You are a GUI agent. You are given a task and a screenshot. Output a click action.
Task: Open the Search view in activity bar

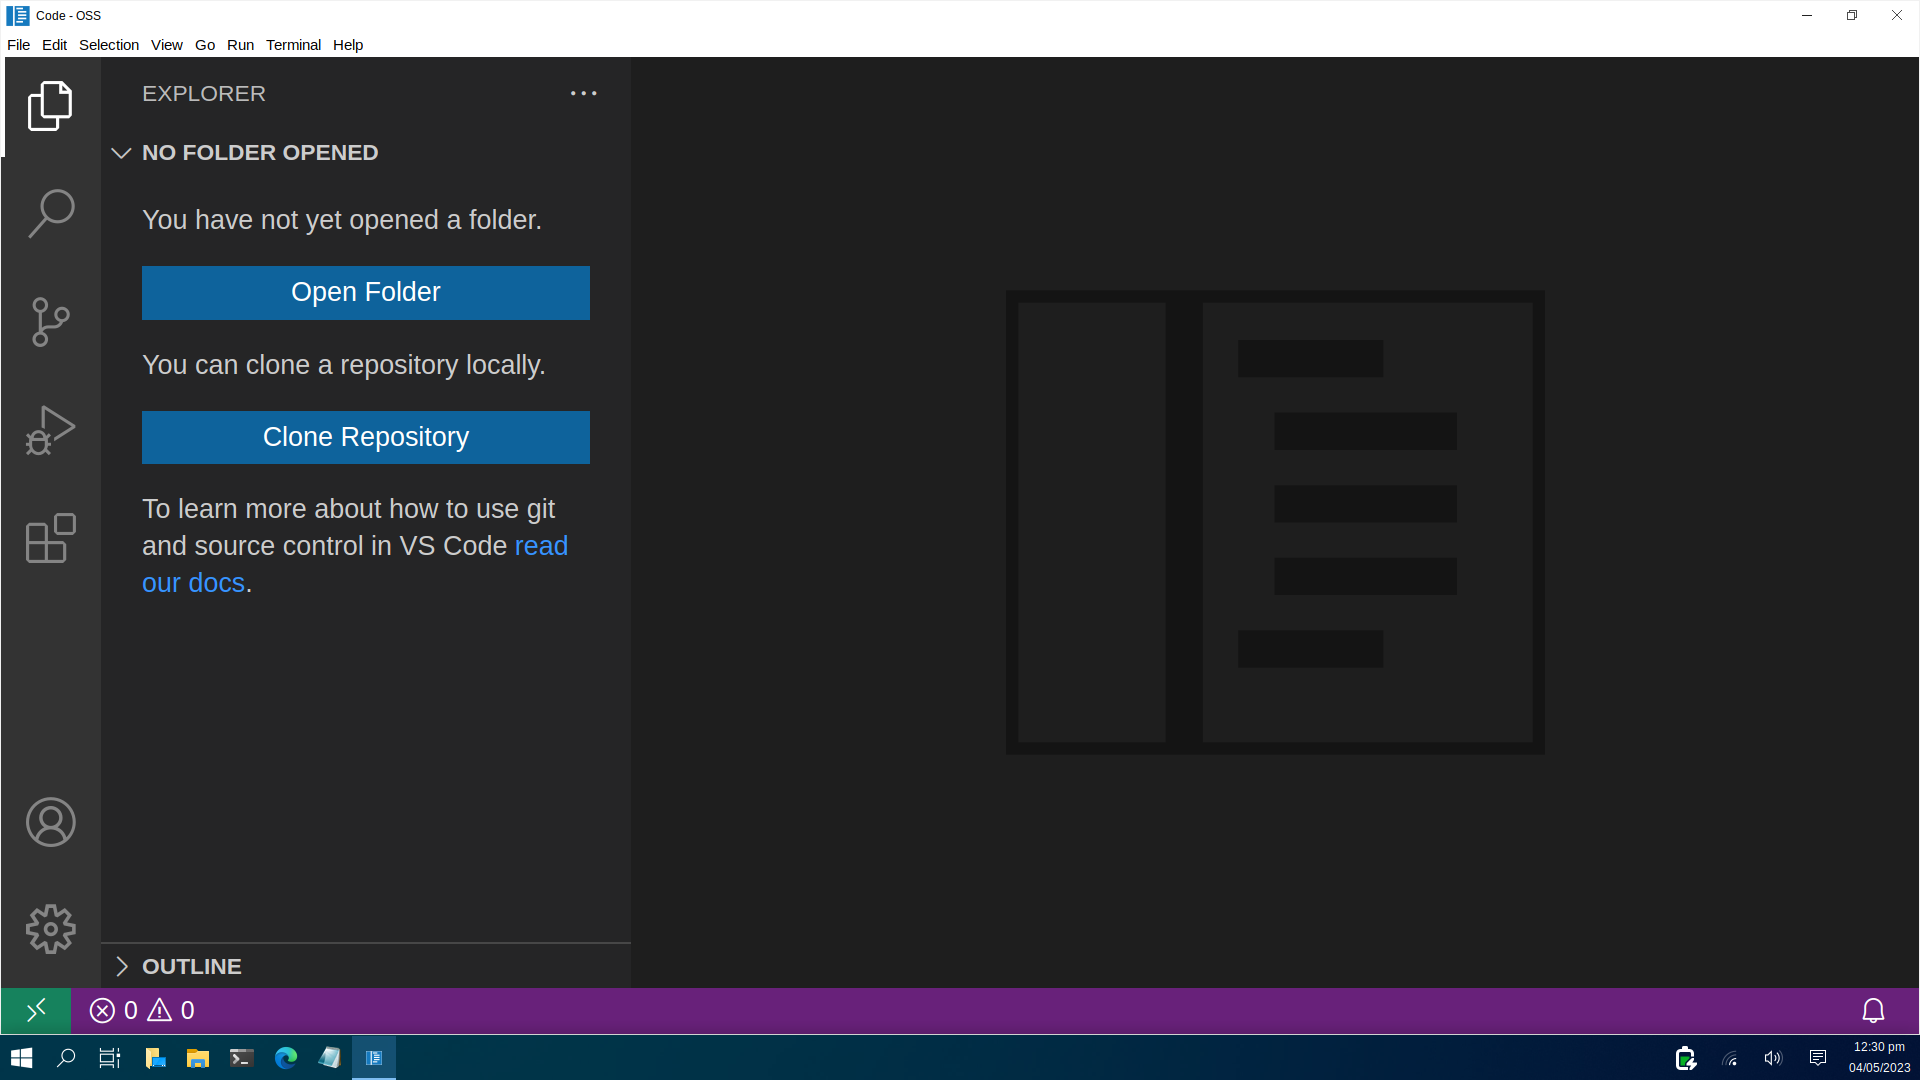click(50, 213)
